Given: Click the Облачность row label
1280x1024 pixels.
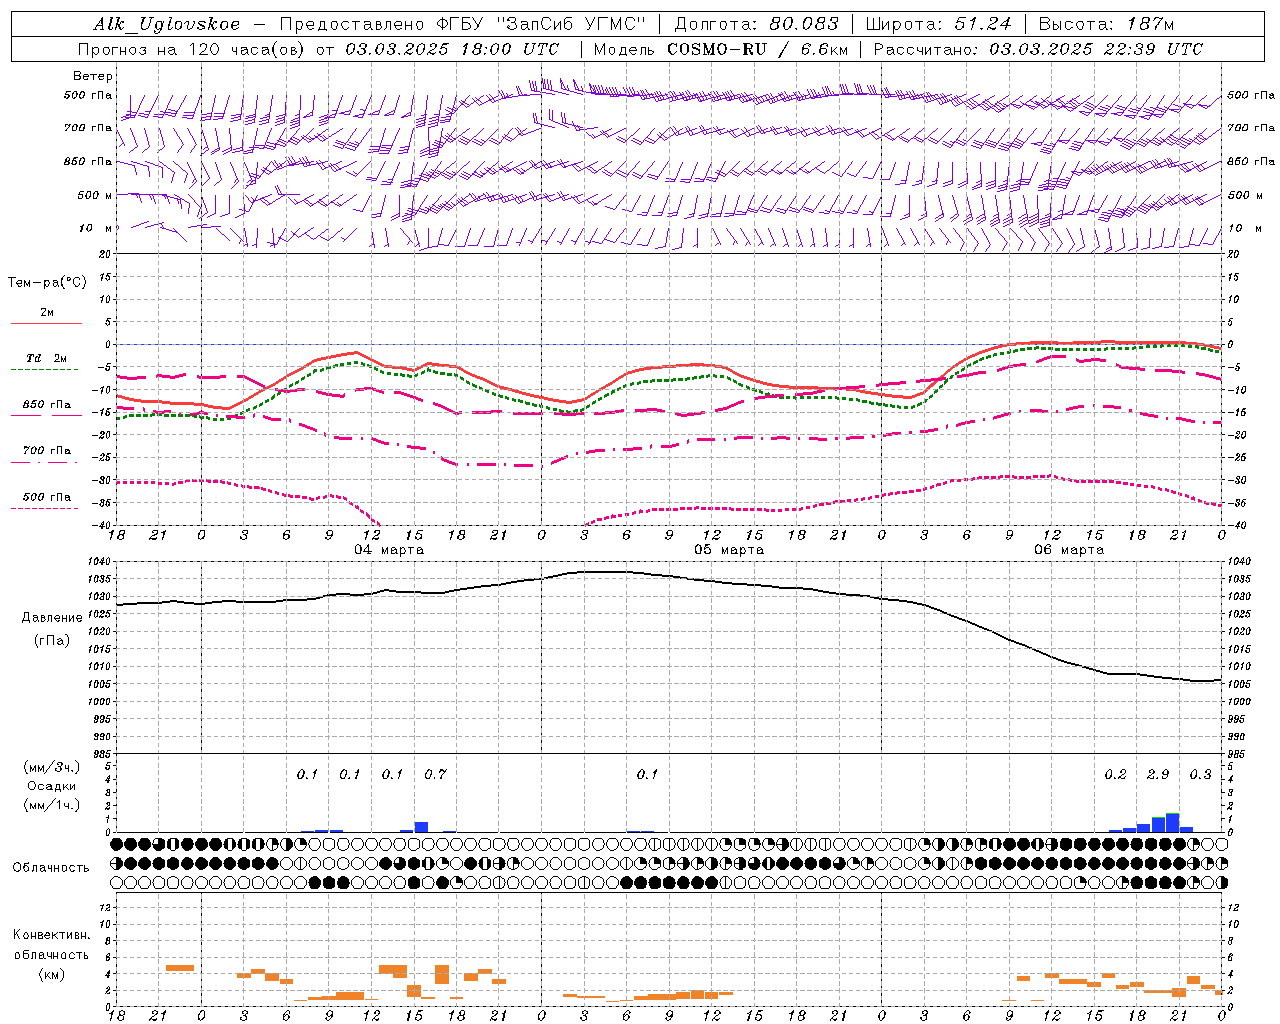Looking at the screenshot, I should 50,867.
